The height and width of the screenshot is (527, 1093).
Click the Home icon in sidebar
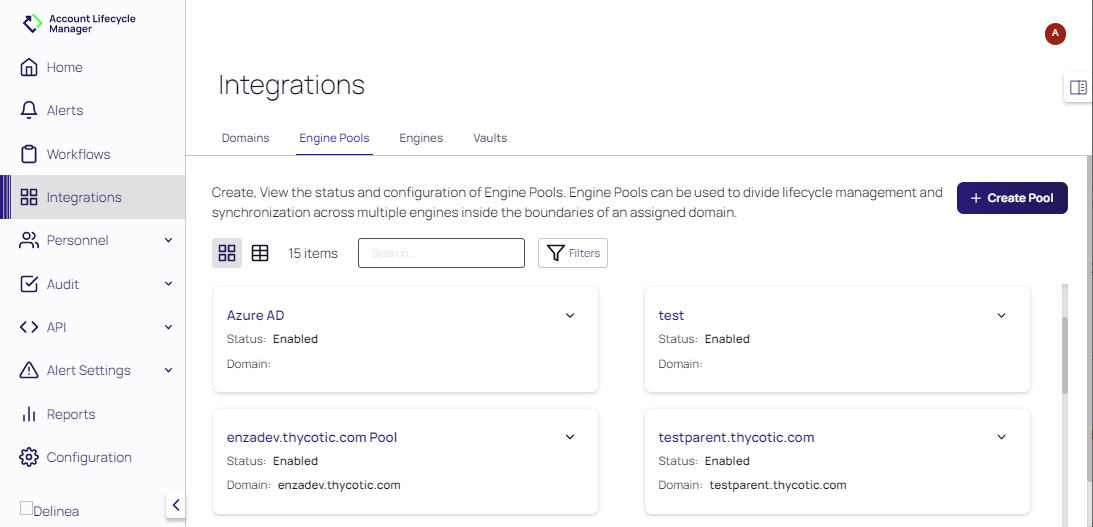click(x=29, y=68)
